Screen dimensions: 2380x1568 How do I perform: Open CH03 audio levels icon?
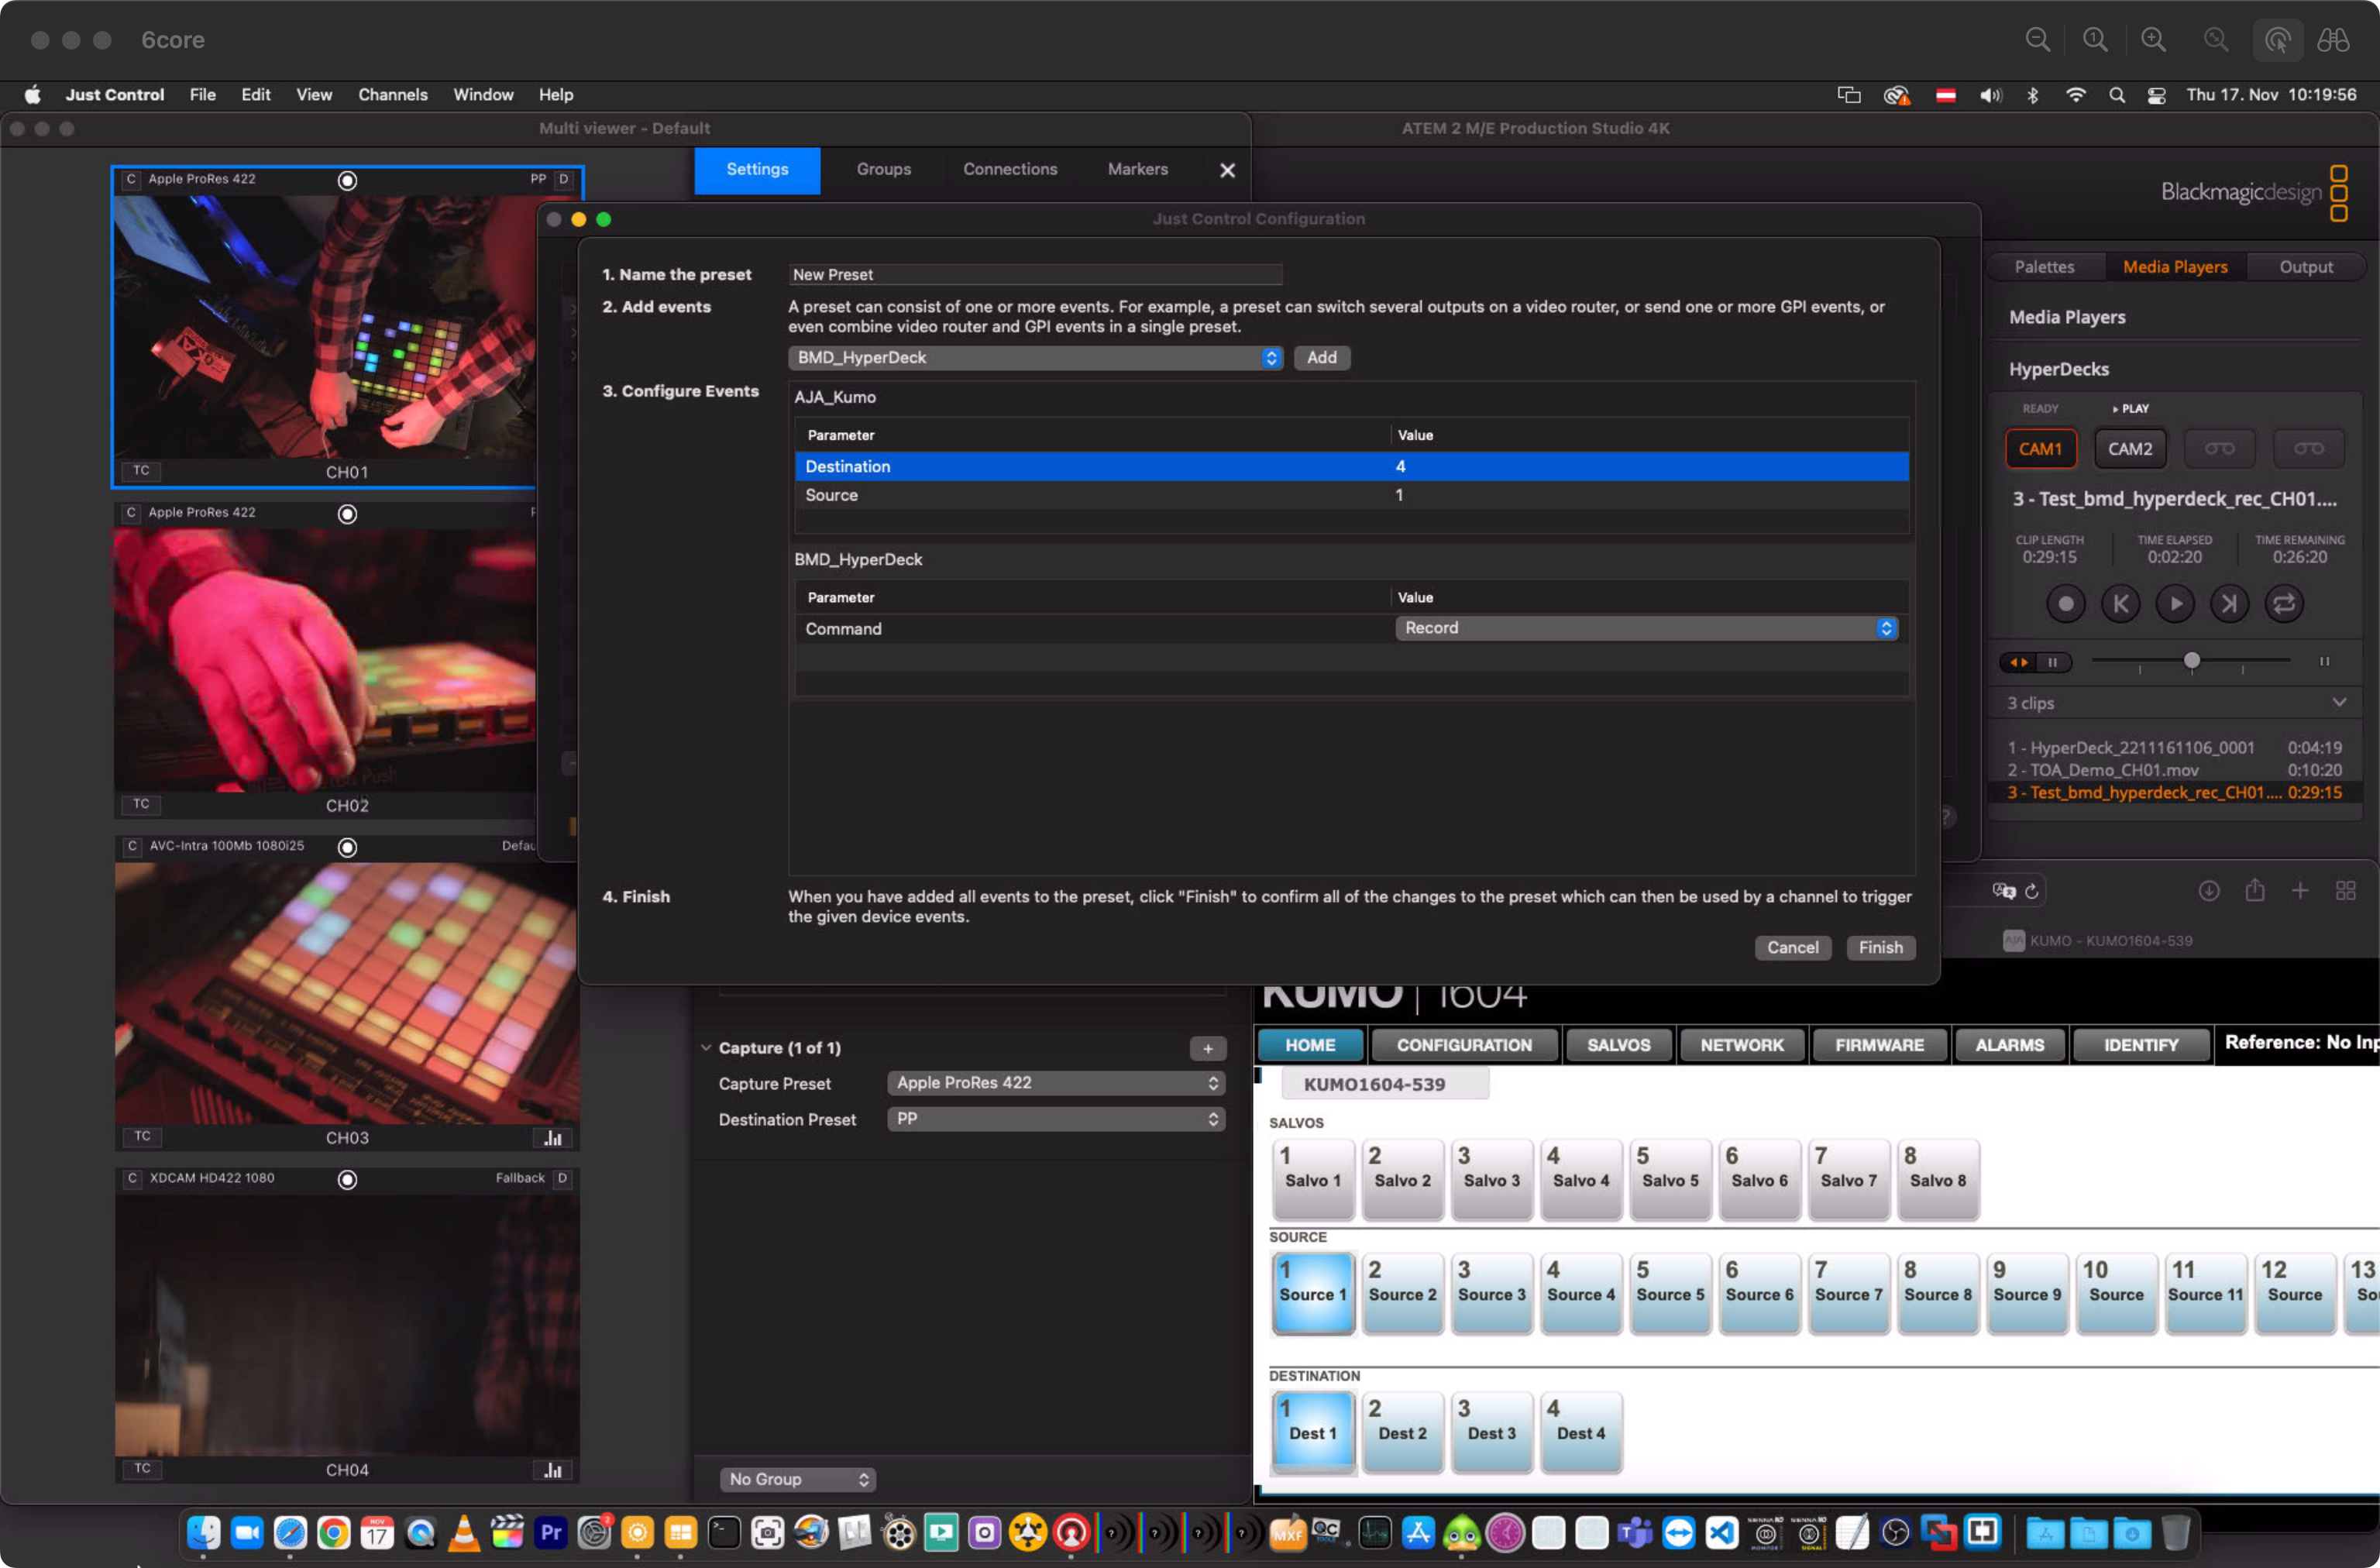coord(553,1138)
